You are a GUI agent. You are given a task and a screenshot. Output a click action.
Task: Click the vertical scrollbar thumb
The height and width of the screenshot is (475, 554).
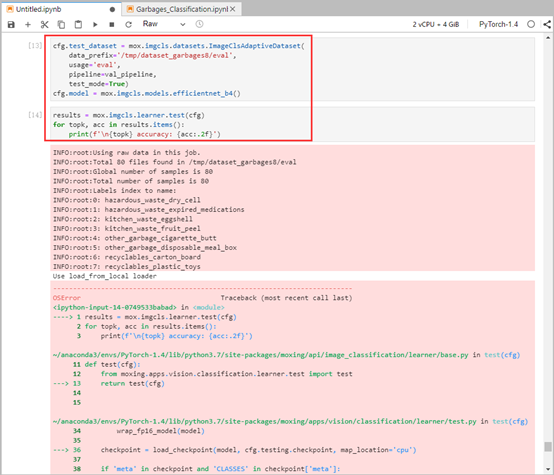point(548,447)
